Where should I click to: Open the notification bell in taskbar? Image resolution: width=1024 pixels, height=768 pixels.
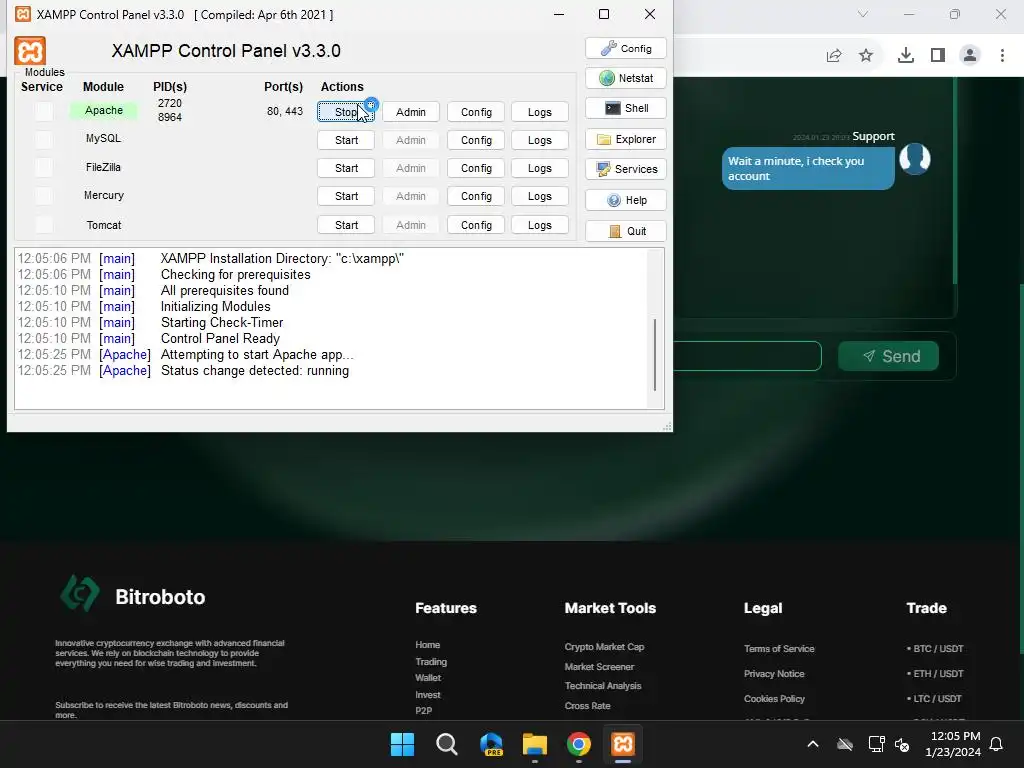pos(997,744)
